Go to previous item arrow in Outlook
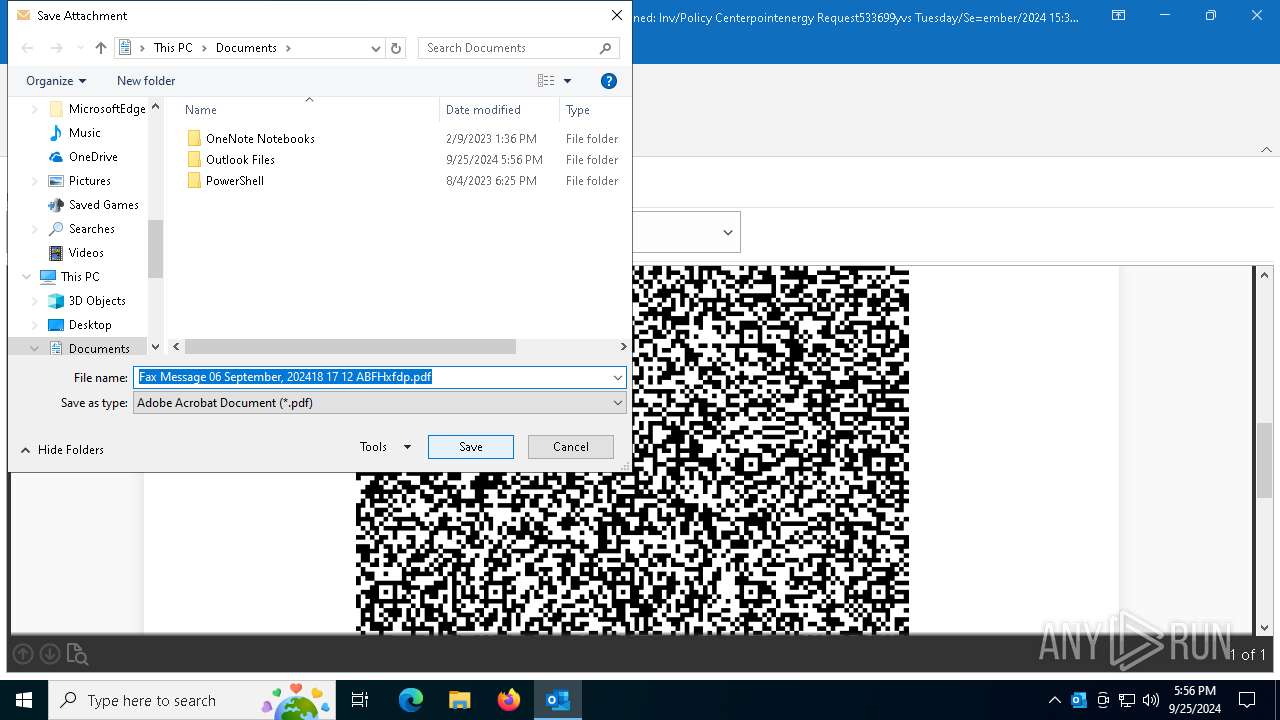 coord(23,654)
